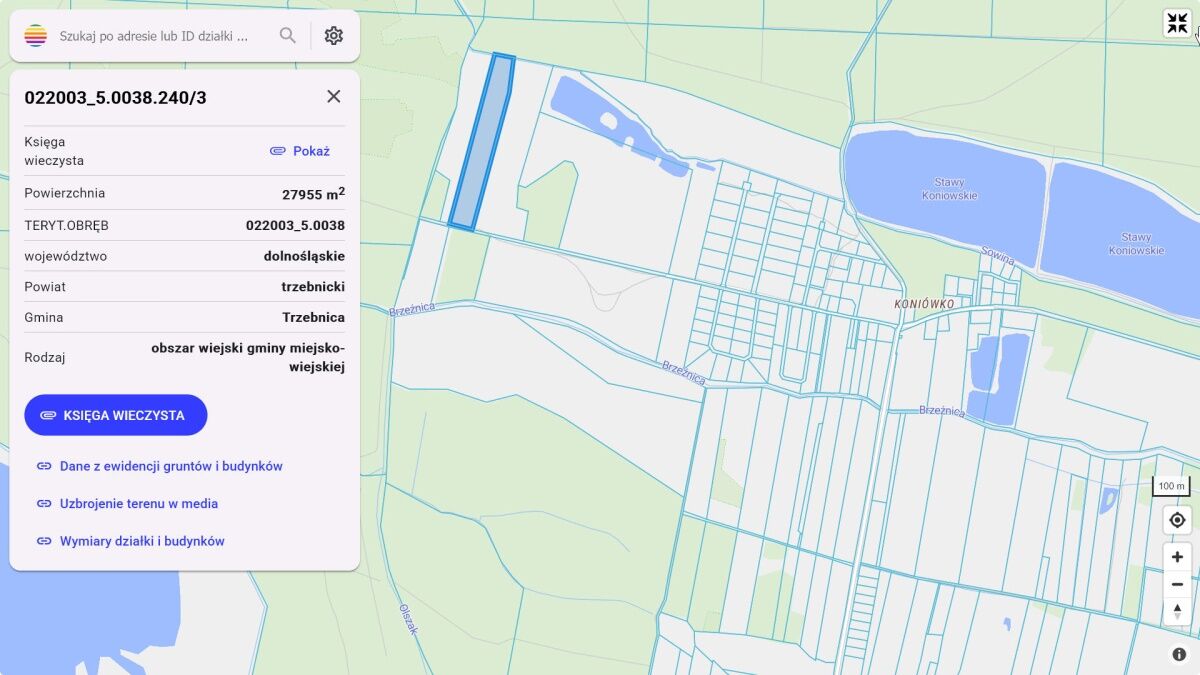Locate my position on map
This screenshot has height=675, width=1200.
point(1177,520)
